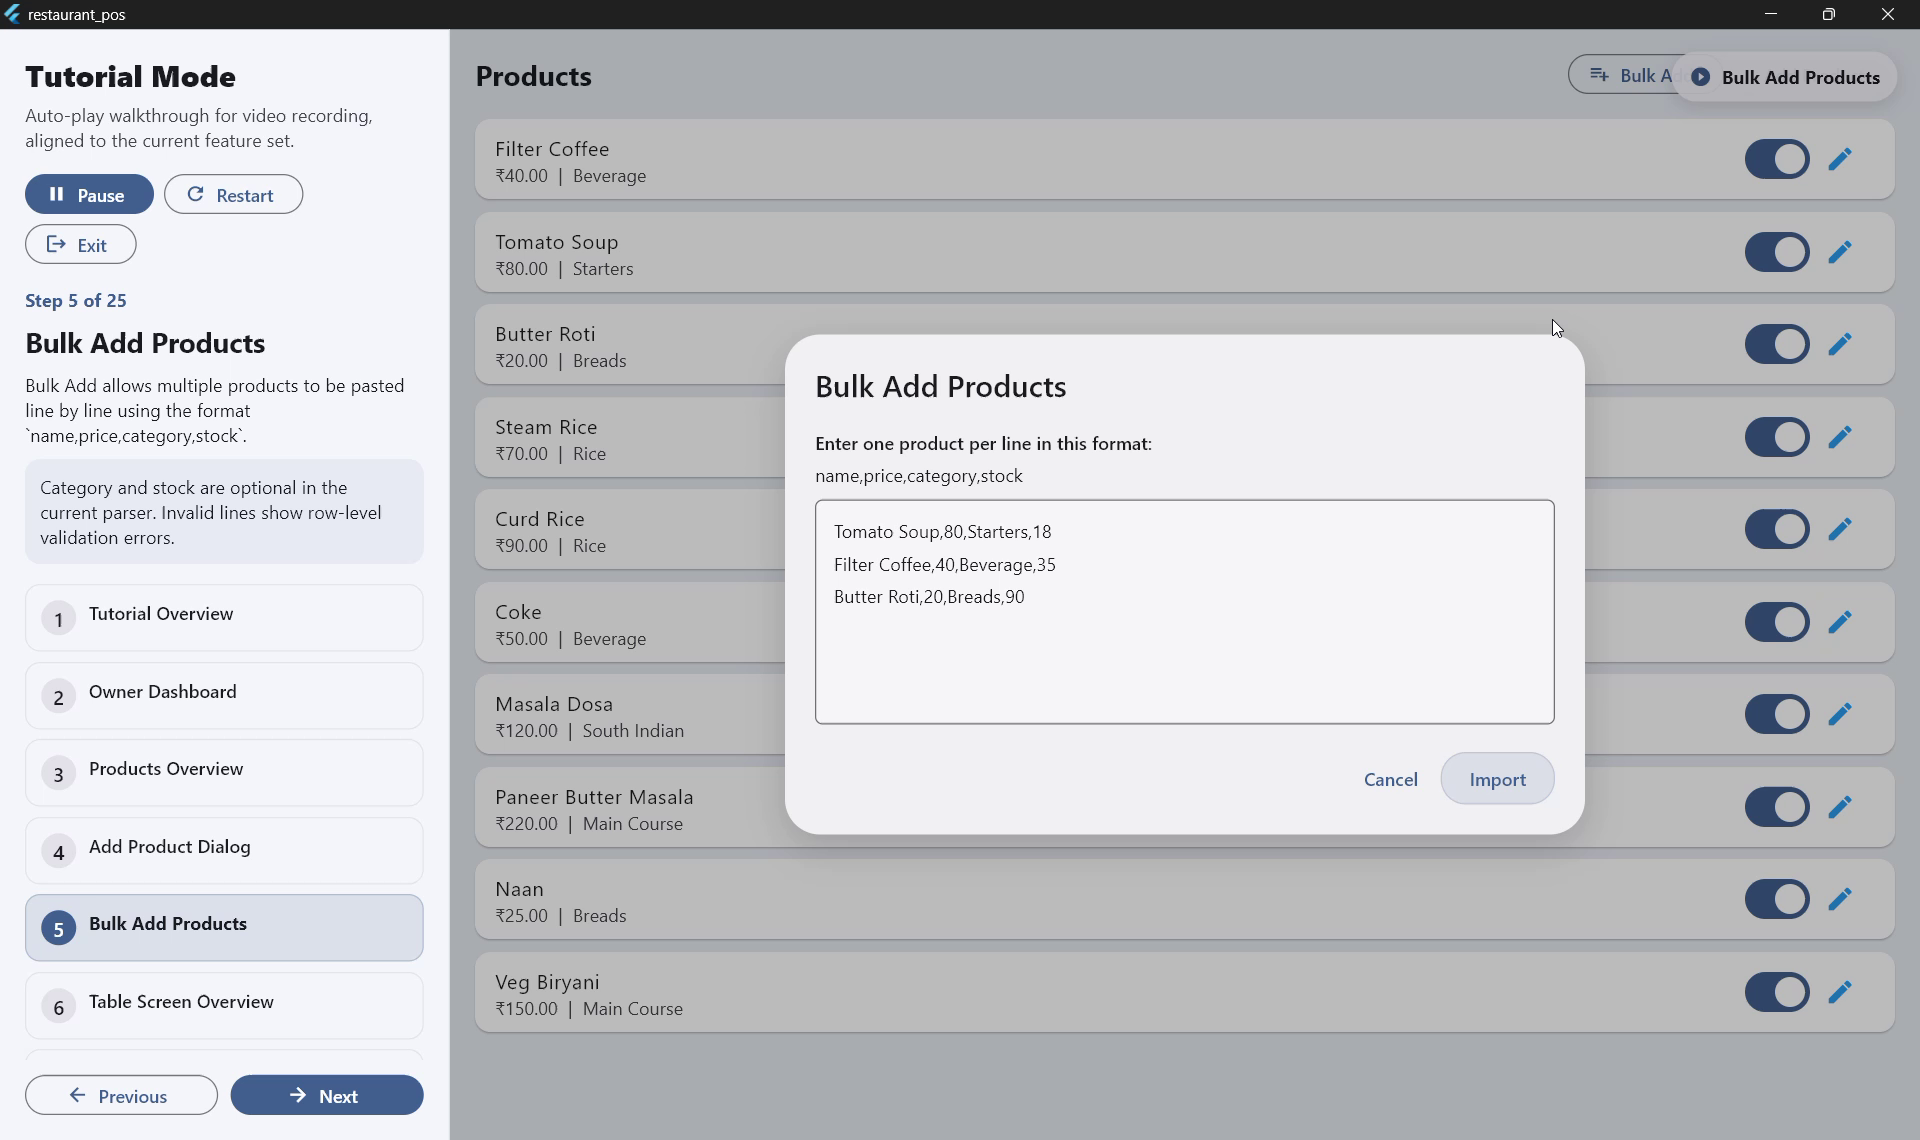
Task: Exit Tutorial Mode
Action: (x=80, y=244)
